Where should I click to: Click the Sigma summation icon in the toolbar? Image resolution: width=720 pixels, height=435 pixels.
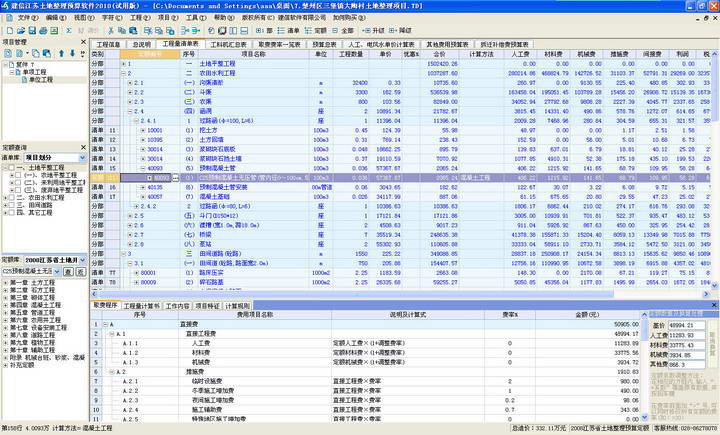[x=69, y=31]
